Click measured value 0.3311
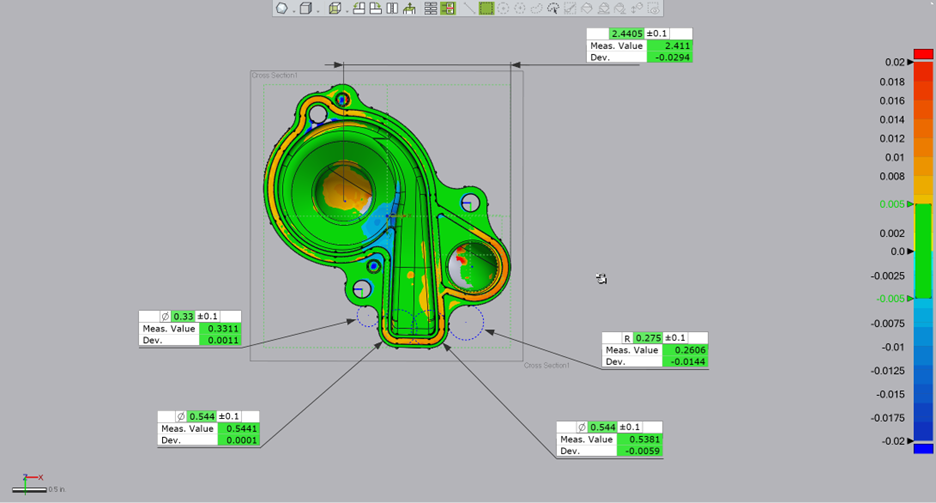The image size is (936, 503). (219, 328)
